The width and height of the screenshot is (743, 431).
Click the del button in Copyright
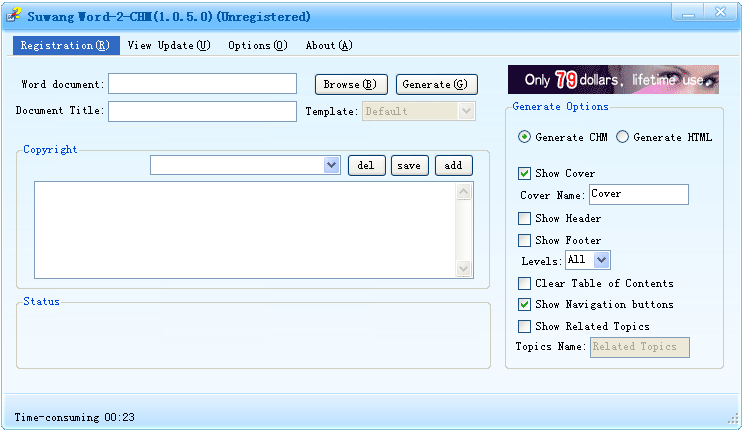click(366, 165)
